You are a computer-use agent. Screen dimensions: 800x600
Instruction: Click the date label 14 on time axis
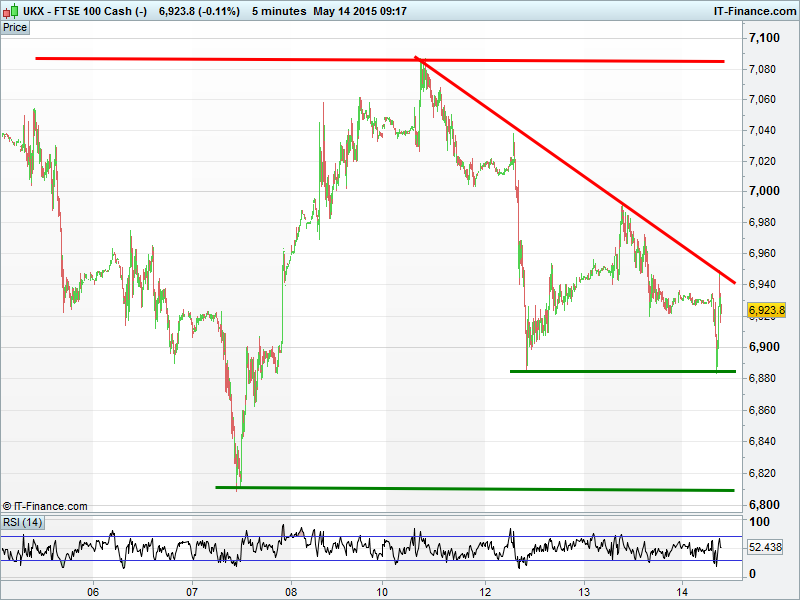682,592
